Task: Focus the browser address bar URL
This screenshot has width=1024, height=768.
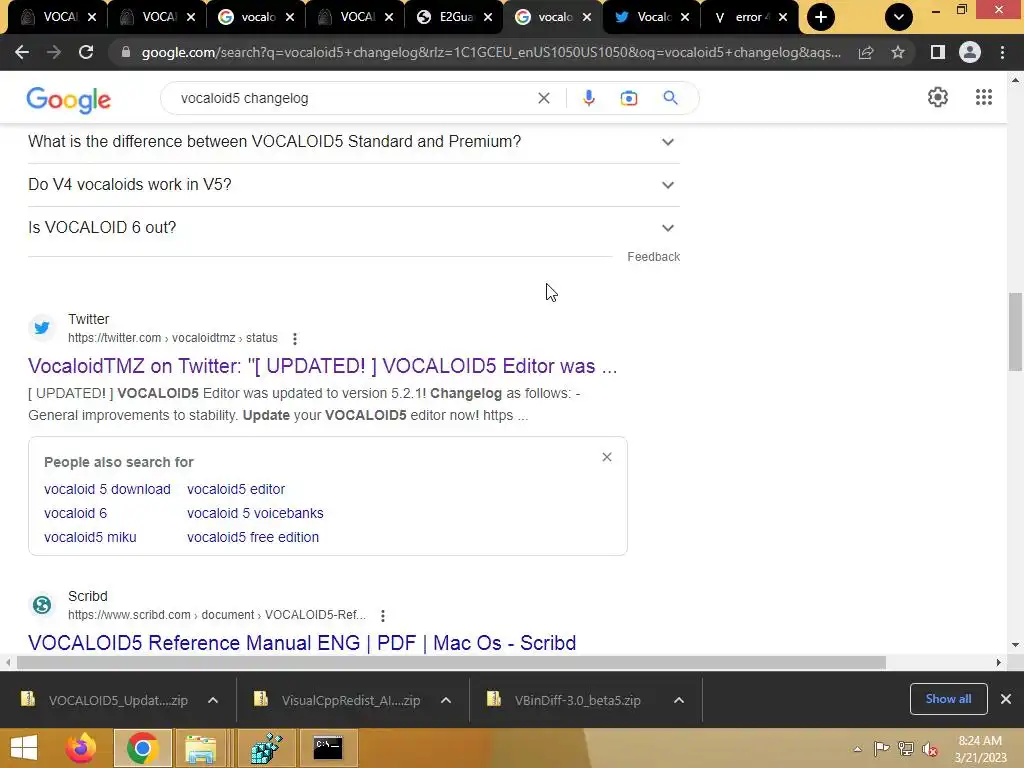Action: coord(491,52)
